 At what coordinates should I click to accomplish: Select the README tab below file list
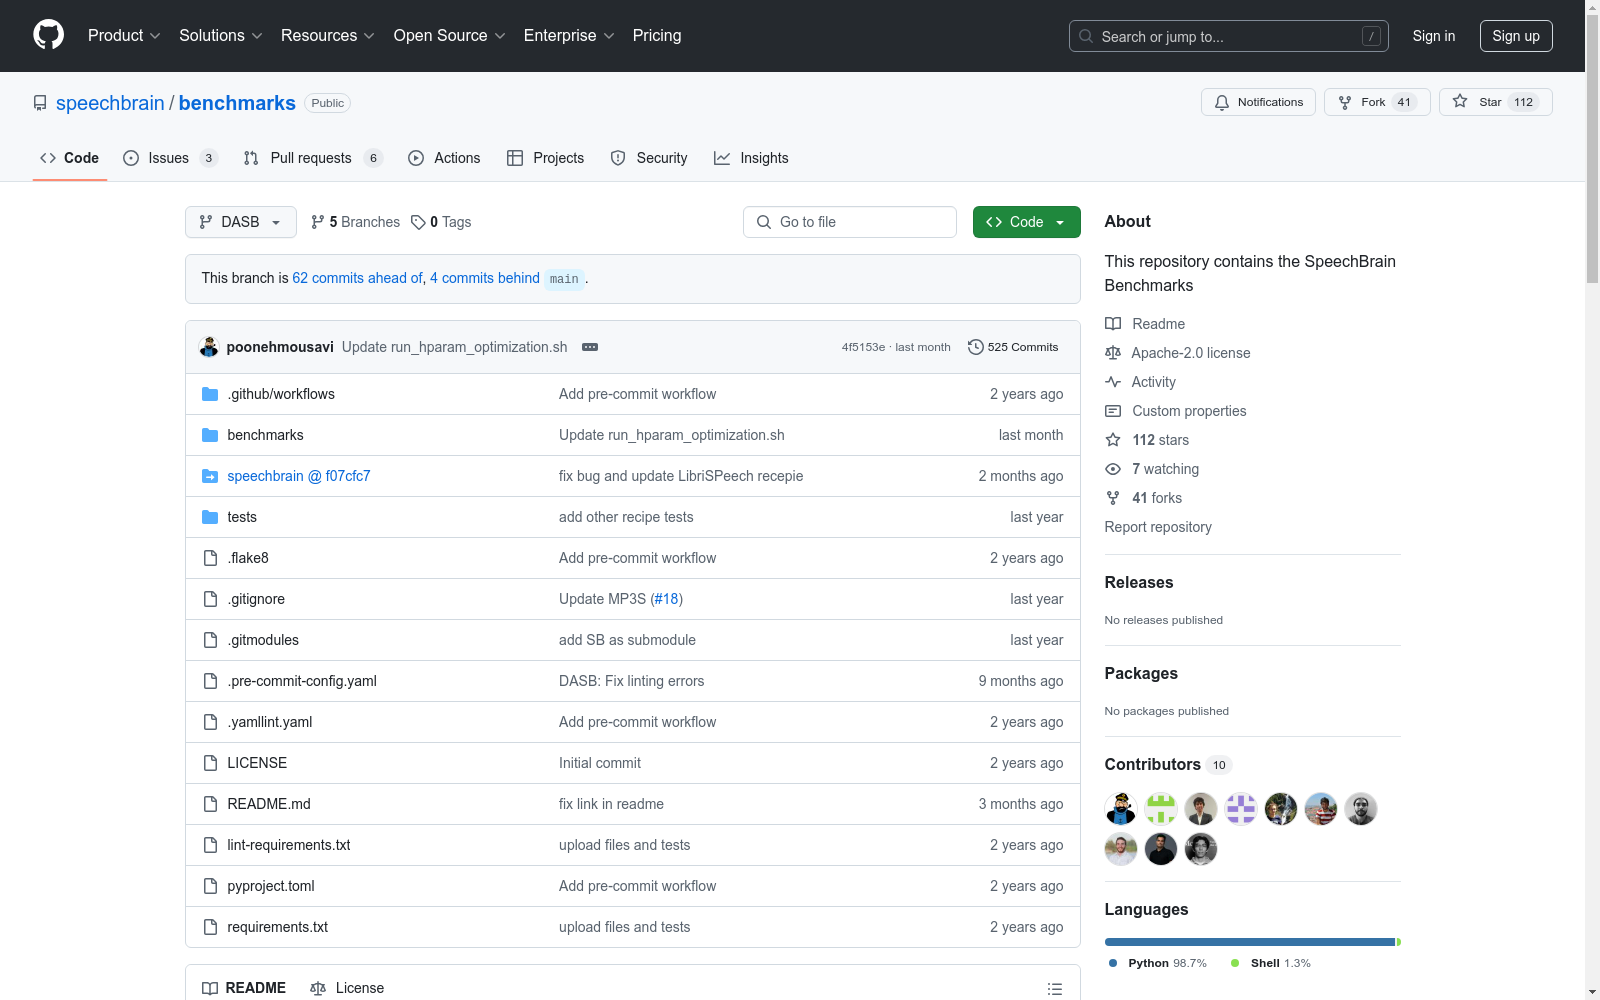tap(244, 988)
